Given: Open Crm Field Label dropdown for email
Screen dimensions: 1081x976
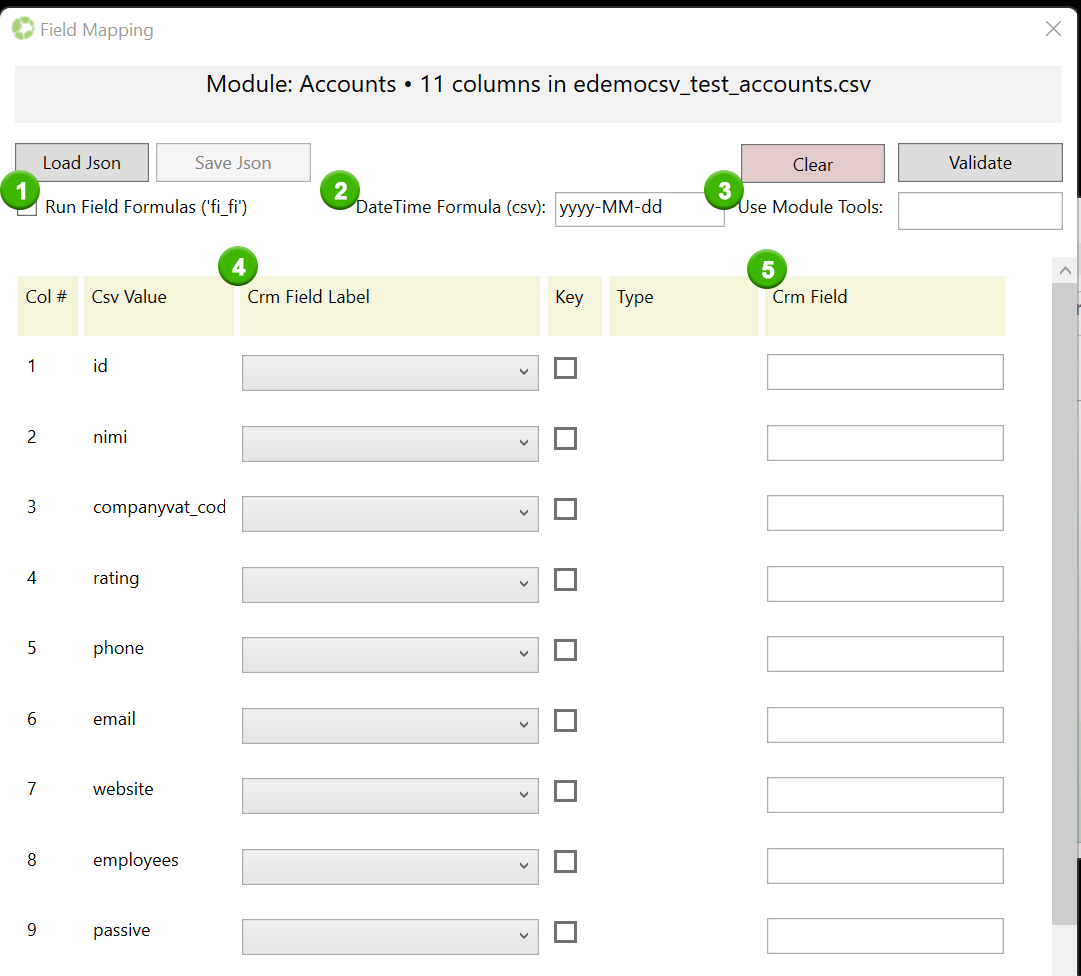Looking at the screenshot, I should pos(390,725).
